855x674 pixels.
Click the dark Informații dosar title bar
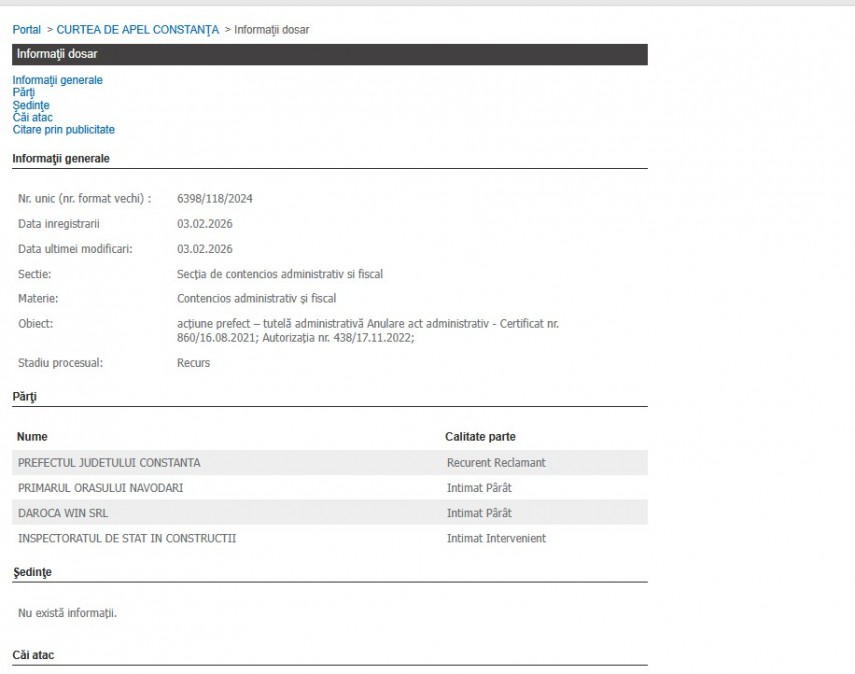pos(329,54)
